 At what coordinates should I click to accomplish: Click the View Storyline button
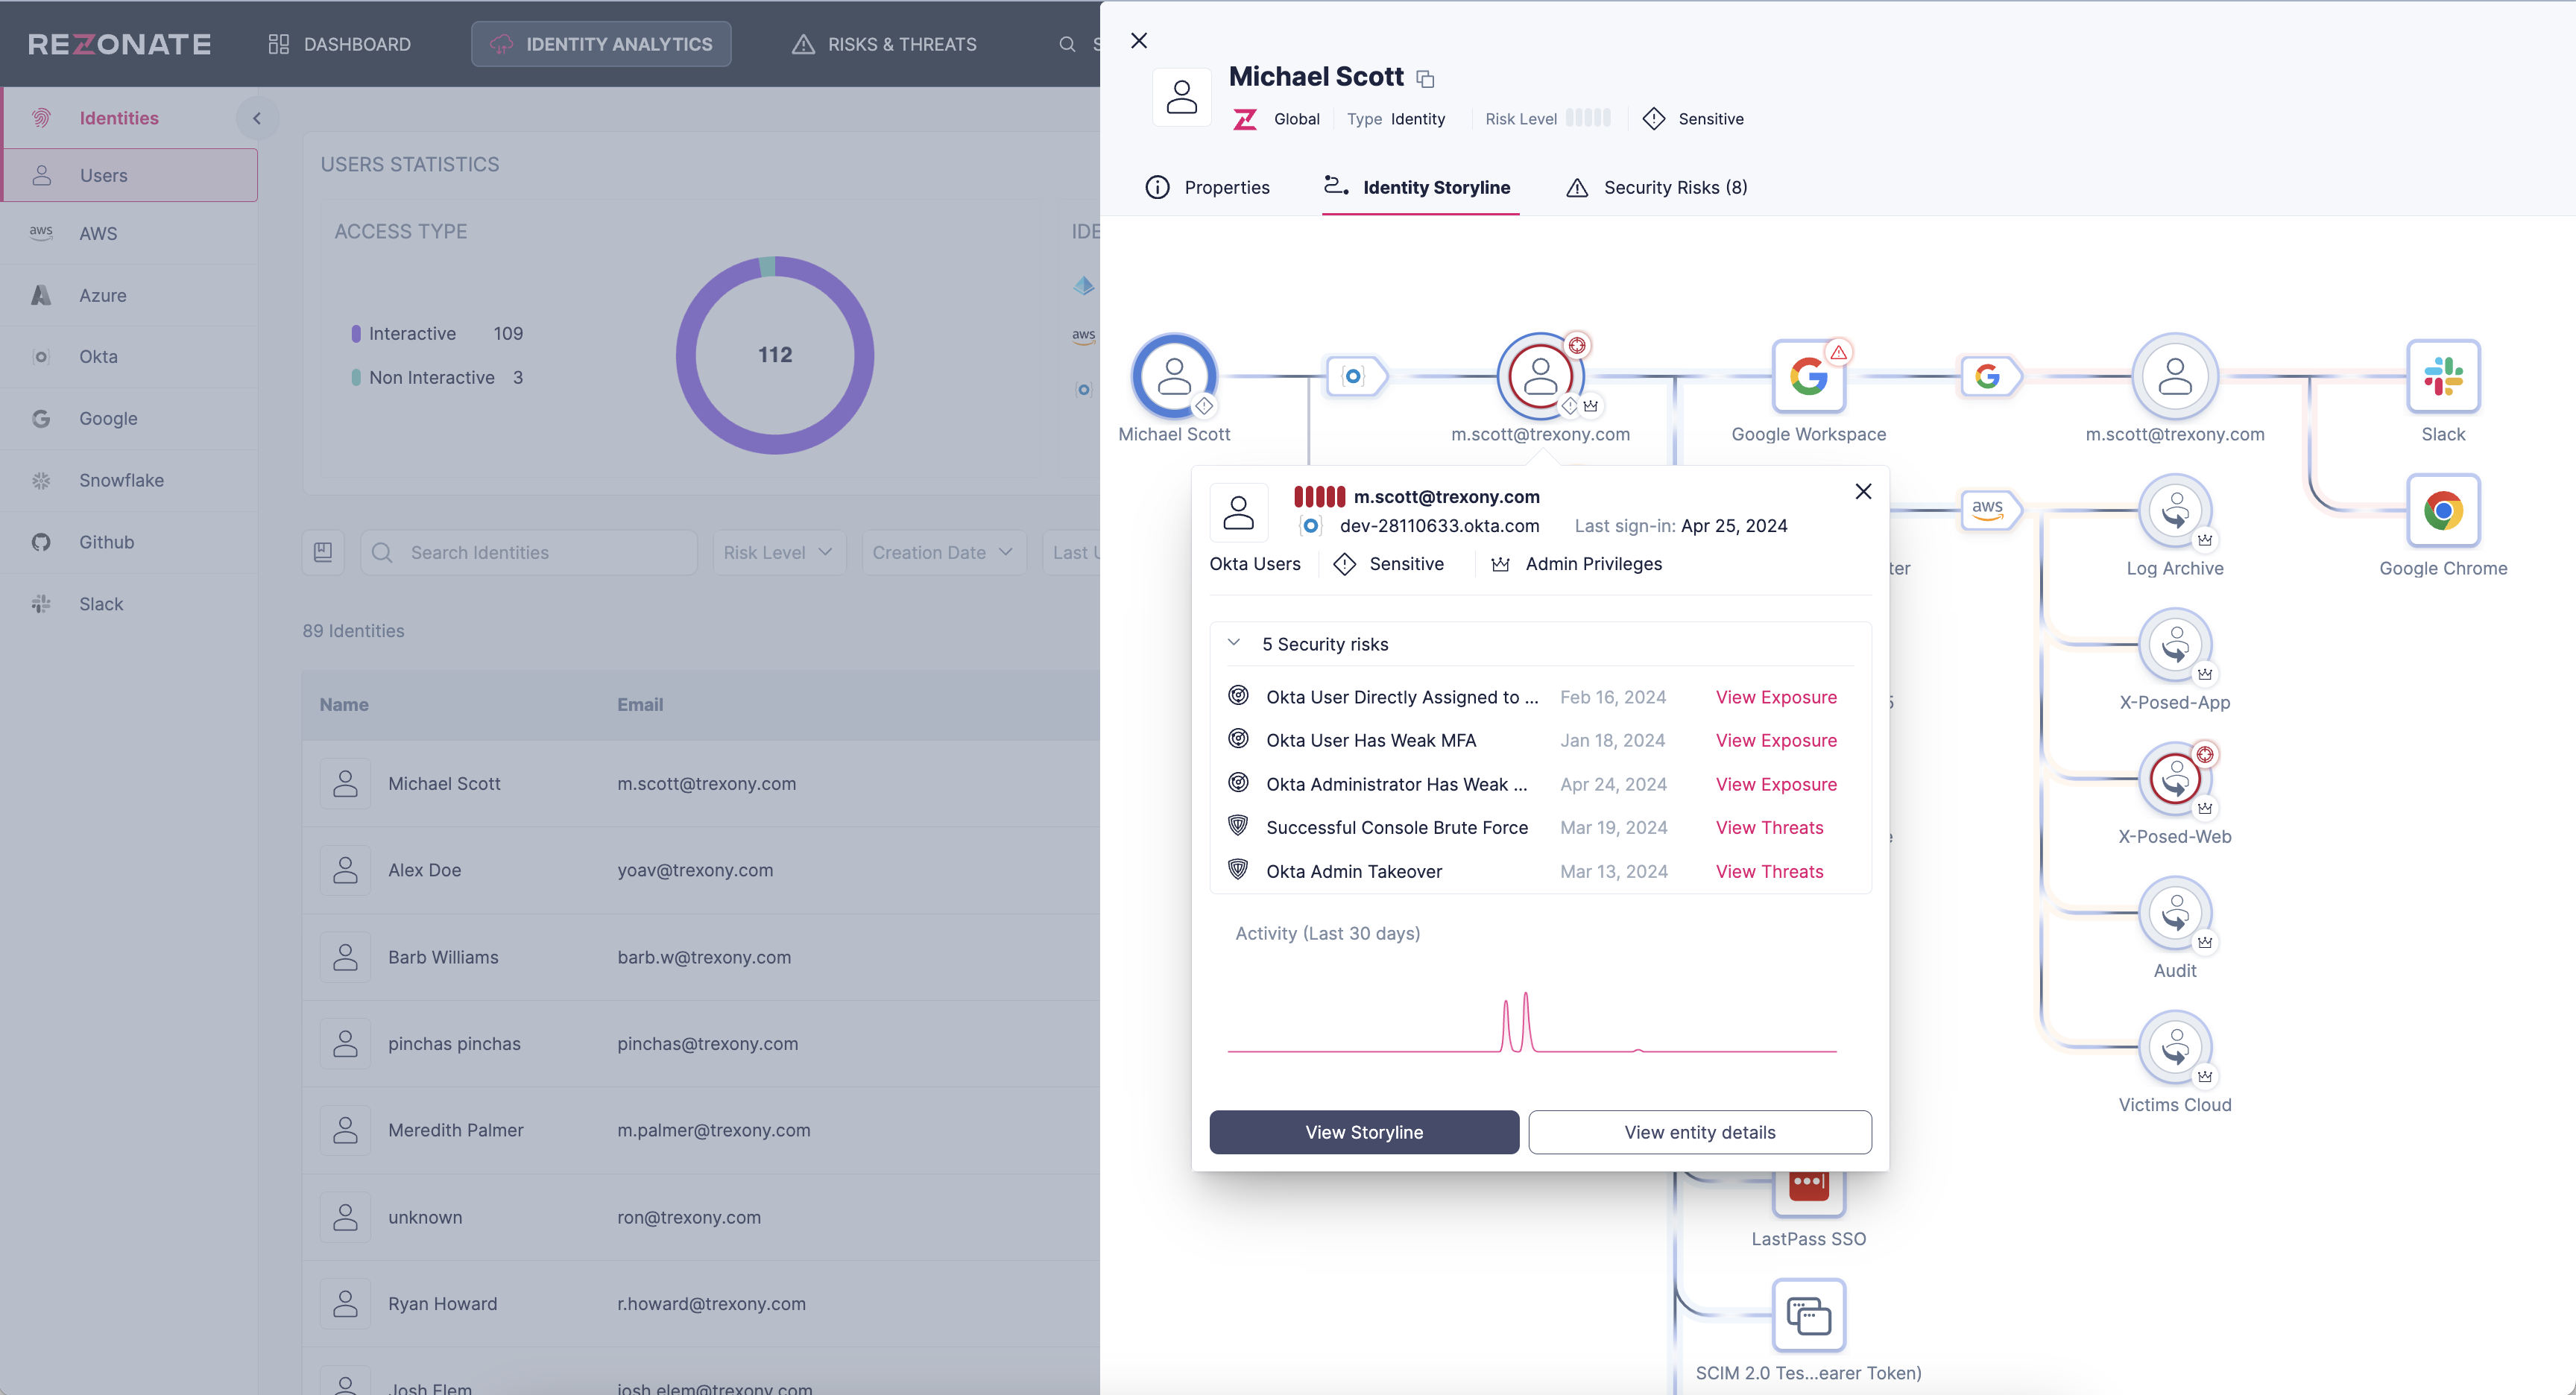1363,1132
